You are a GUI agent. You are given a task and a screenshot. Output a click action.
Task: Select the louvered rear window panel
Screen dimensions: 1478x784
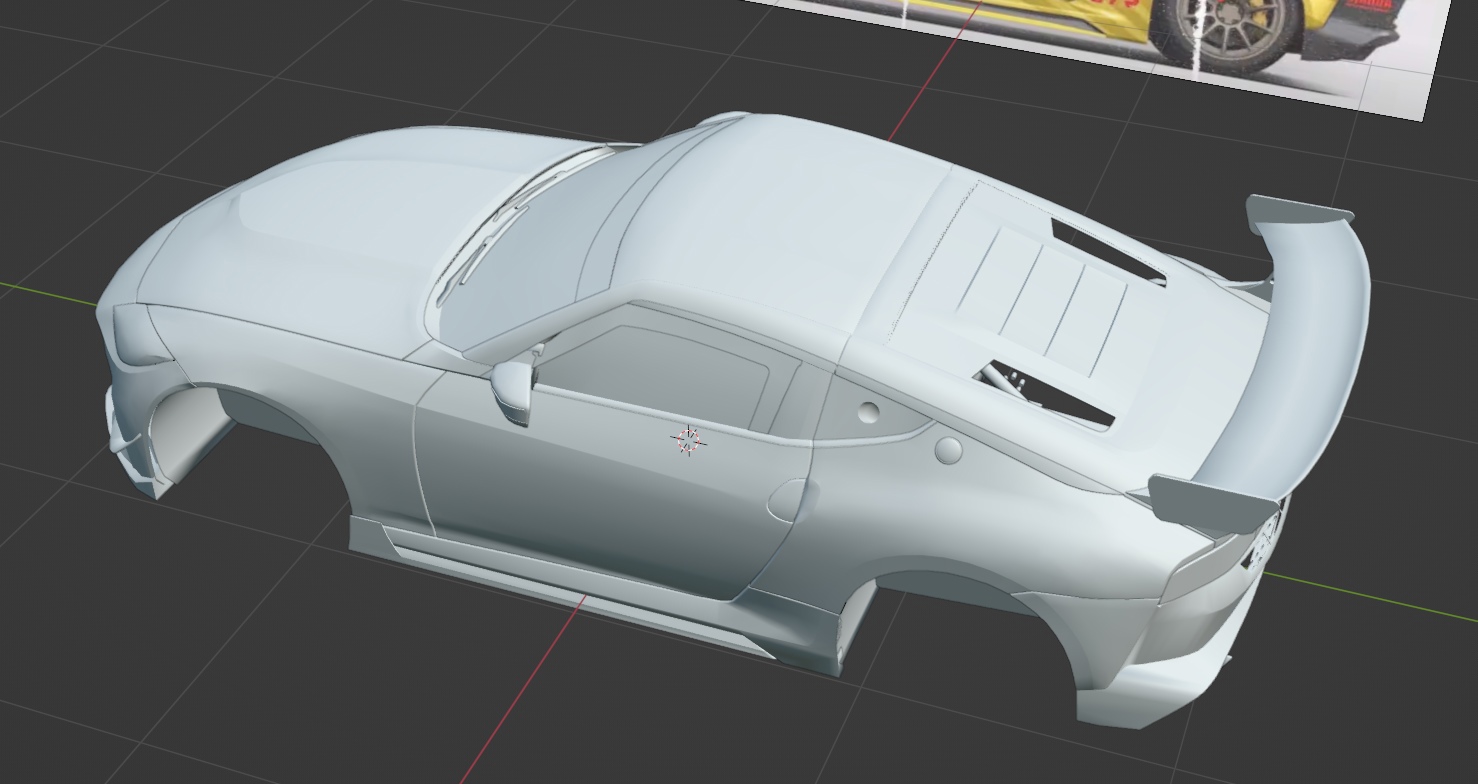coord(1040,301)
